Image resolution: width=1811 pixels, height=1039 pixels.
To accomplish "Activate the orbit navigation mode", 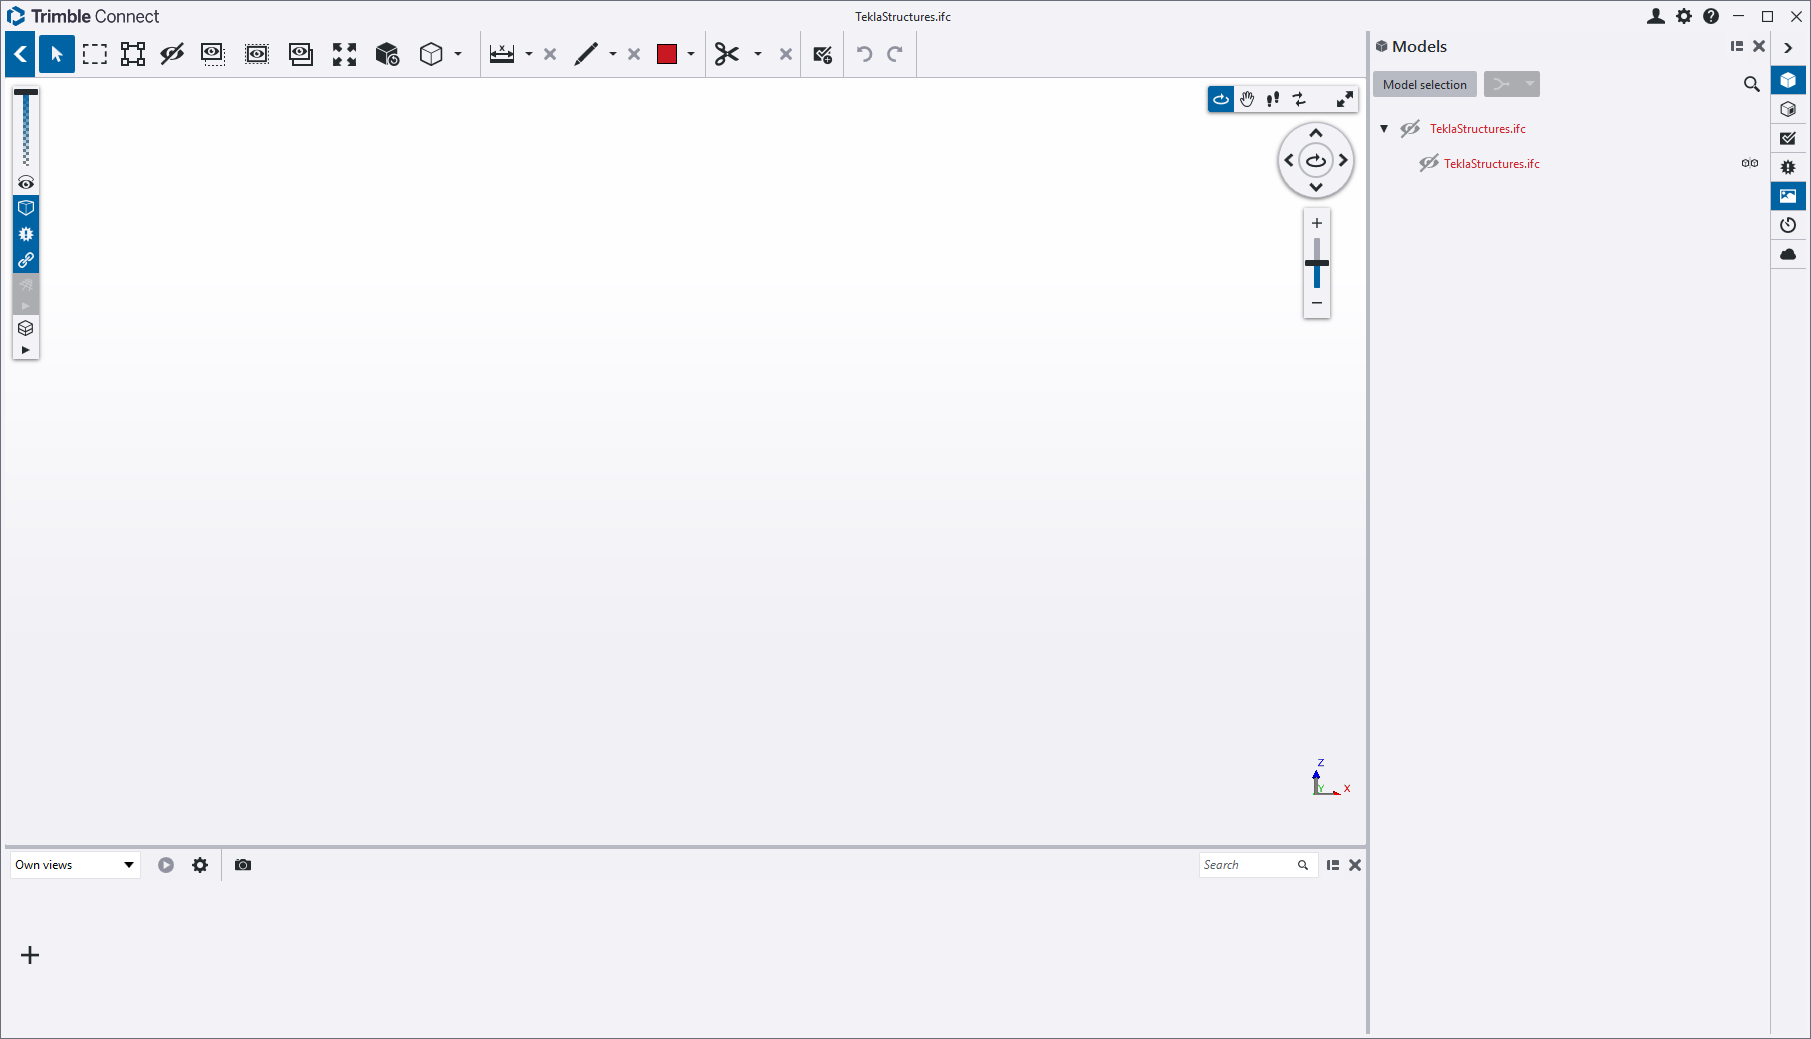I will pos(1221,99).
